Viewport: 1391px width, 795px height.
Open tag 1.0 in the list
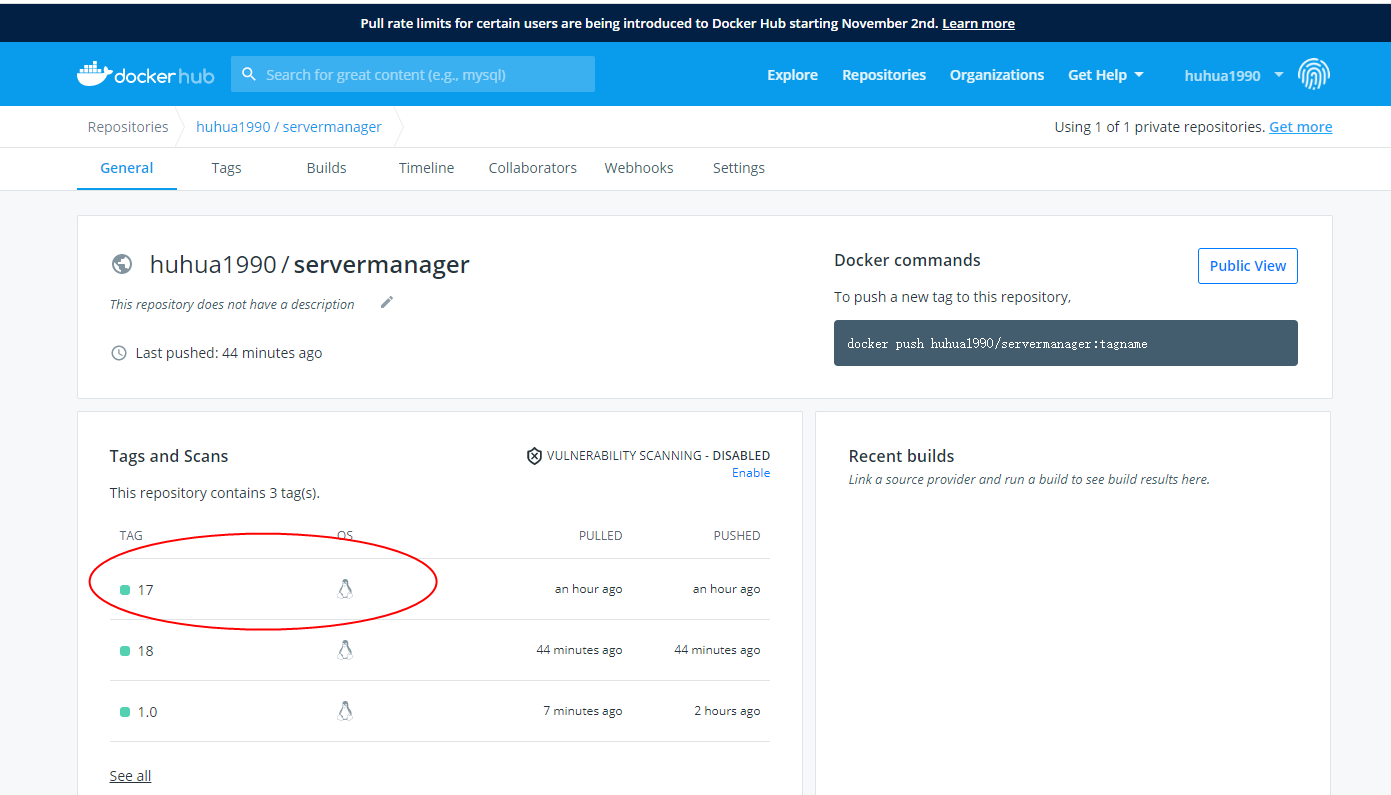pyautogui.click(x=148, y=712)
